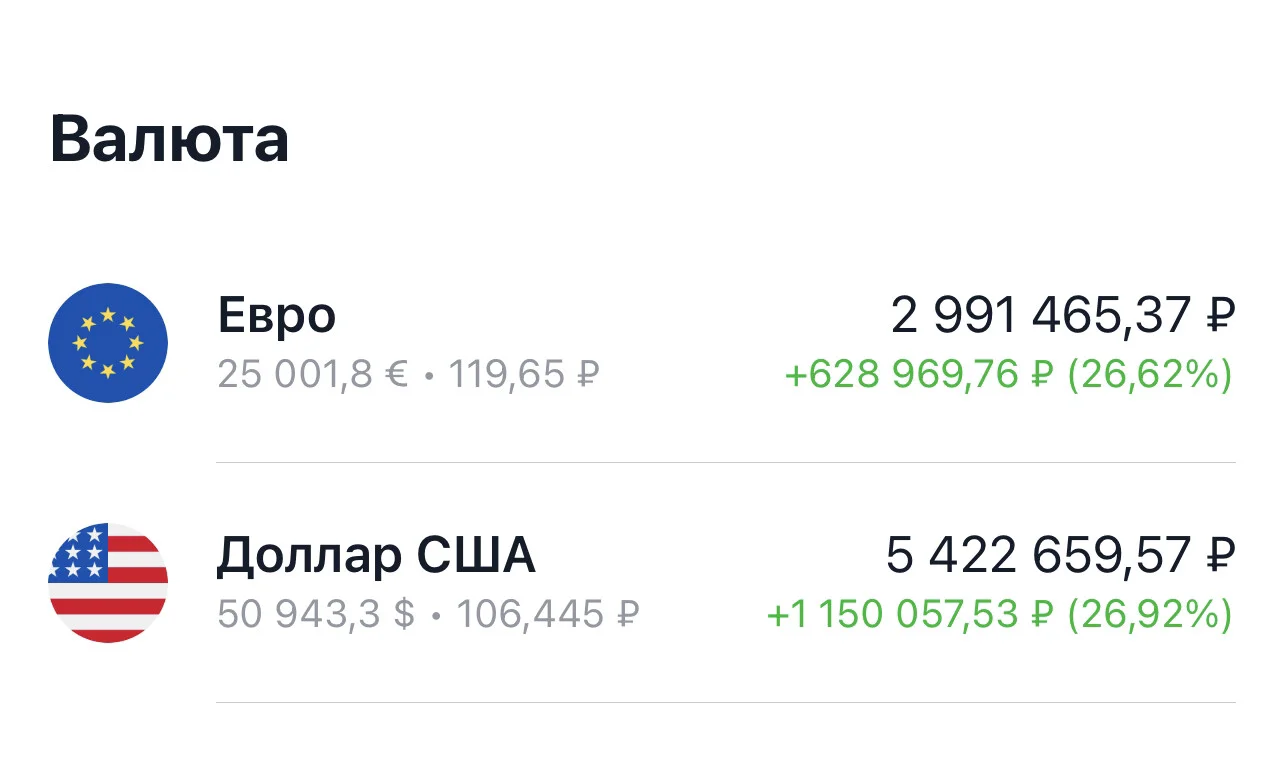Click the +628 969,76 ₽ (26,62%) profit

[x=1009, y=375]
